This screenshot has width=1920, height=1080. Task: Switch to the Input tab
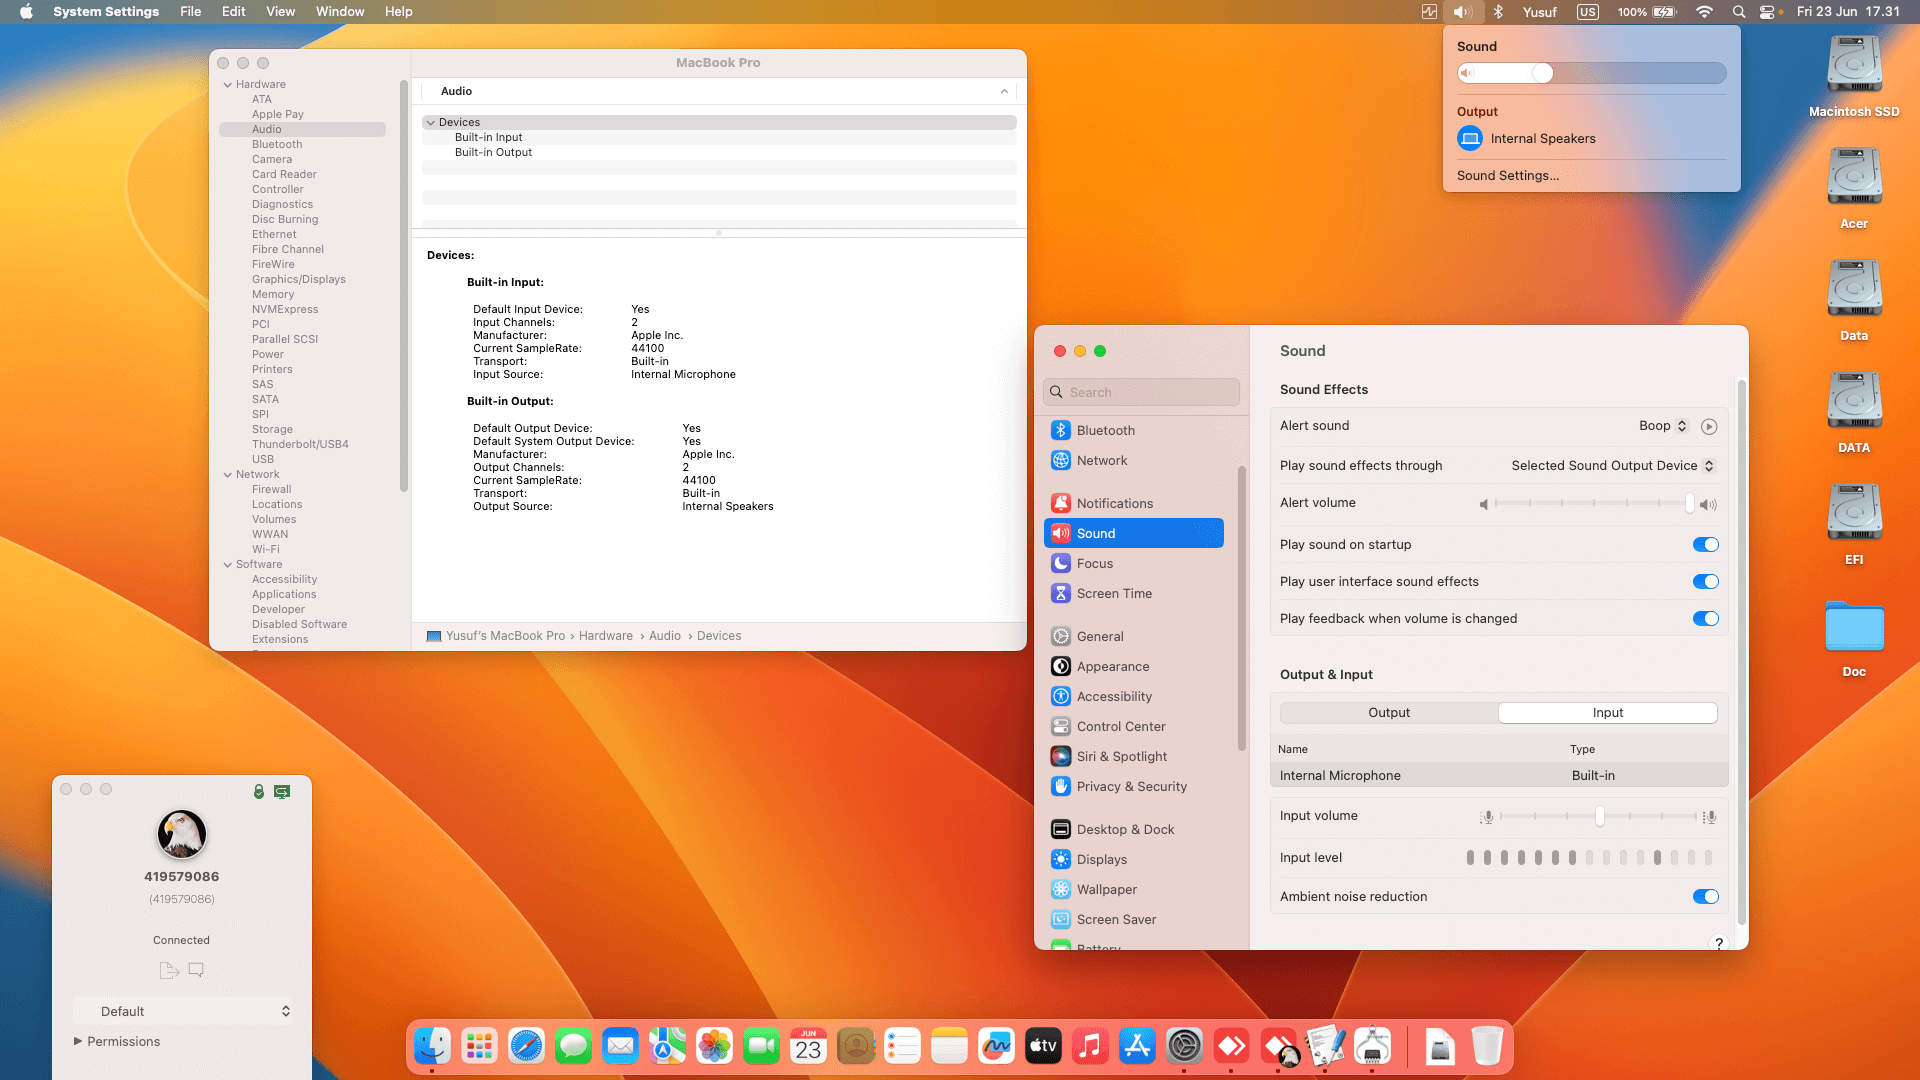pos(1608,713)
